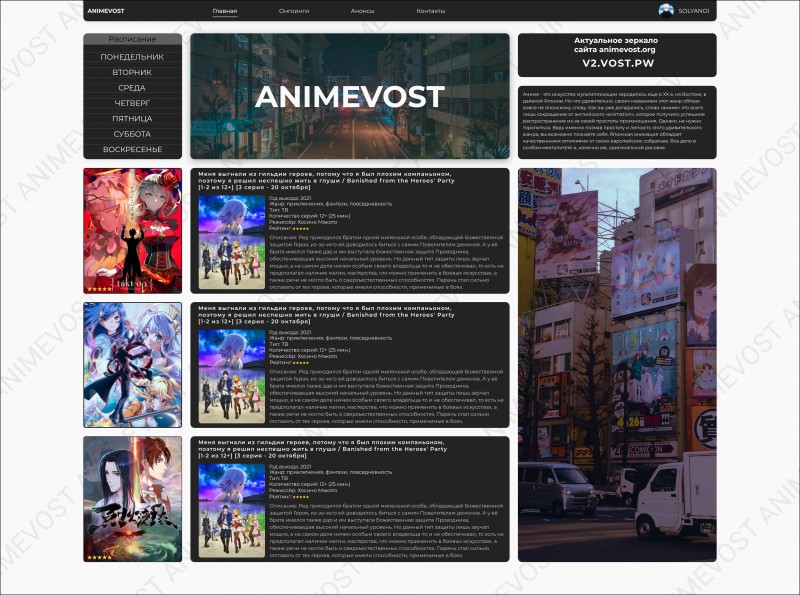Click the third card's release year line
The height and width of the screenshot is (595, 800).
coord(290,466)
